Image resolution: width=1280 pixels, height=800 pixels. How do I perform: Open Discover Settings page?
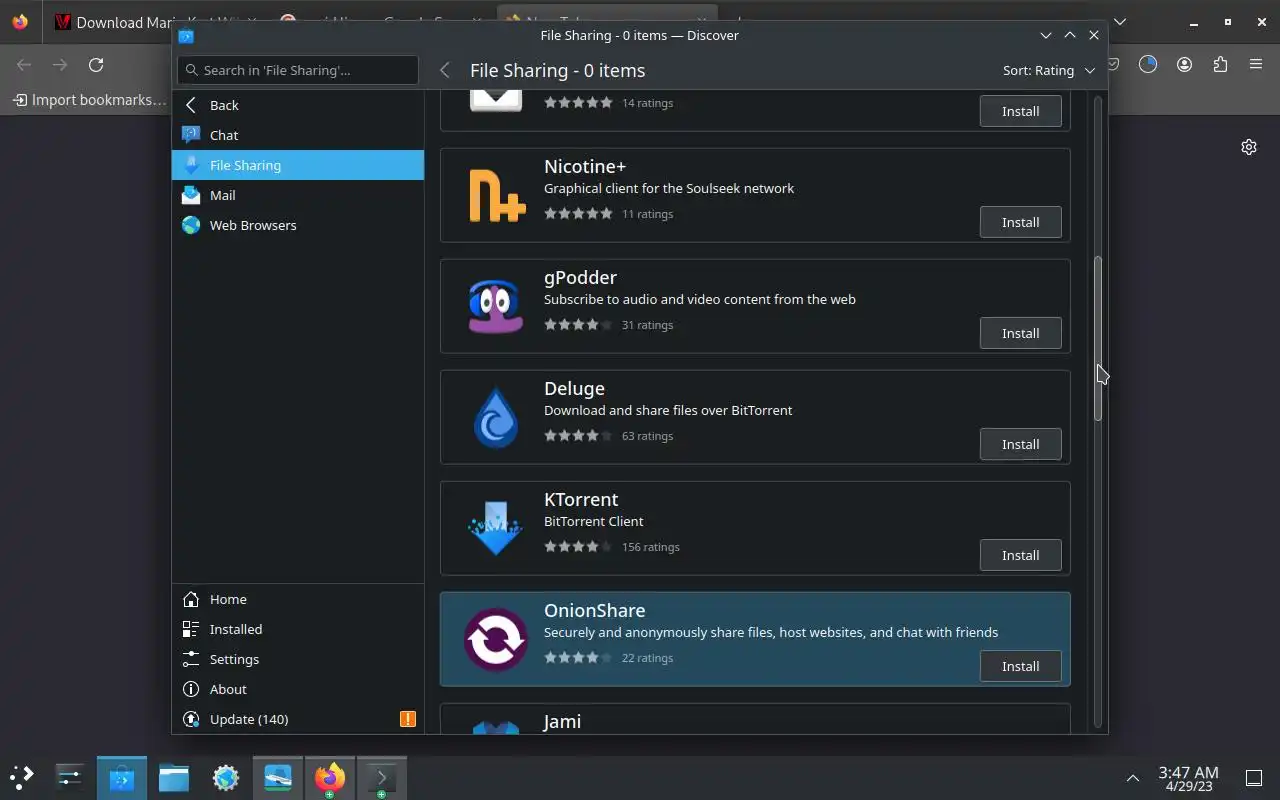pos(298,659)
